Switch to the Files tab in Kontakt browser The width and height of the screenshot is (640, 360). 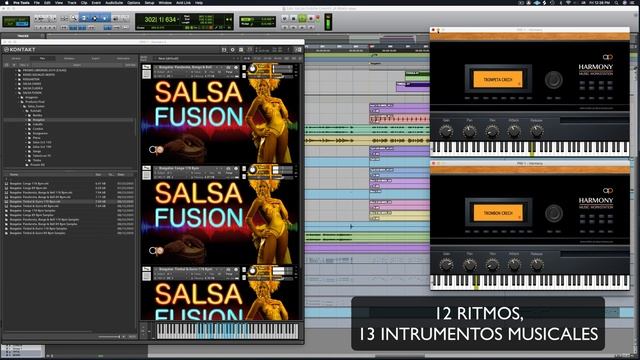coord(42,58)
